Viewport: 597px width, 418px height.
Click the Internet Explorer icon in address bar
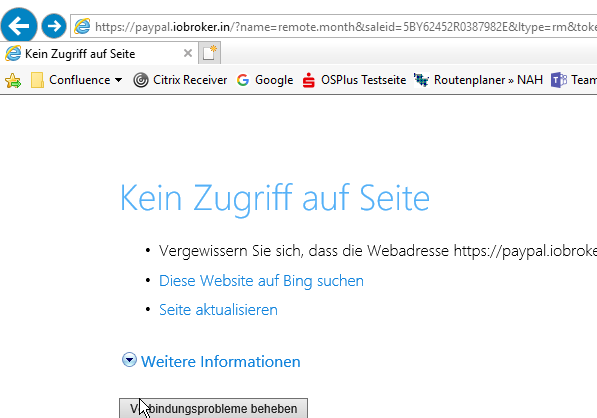coord(82,26)
